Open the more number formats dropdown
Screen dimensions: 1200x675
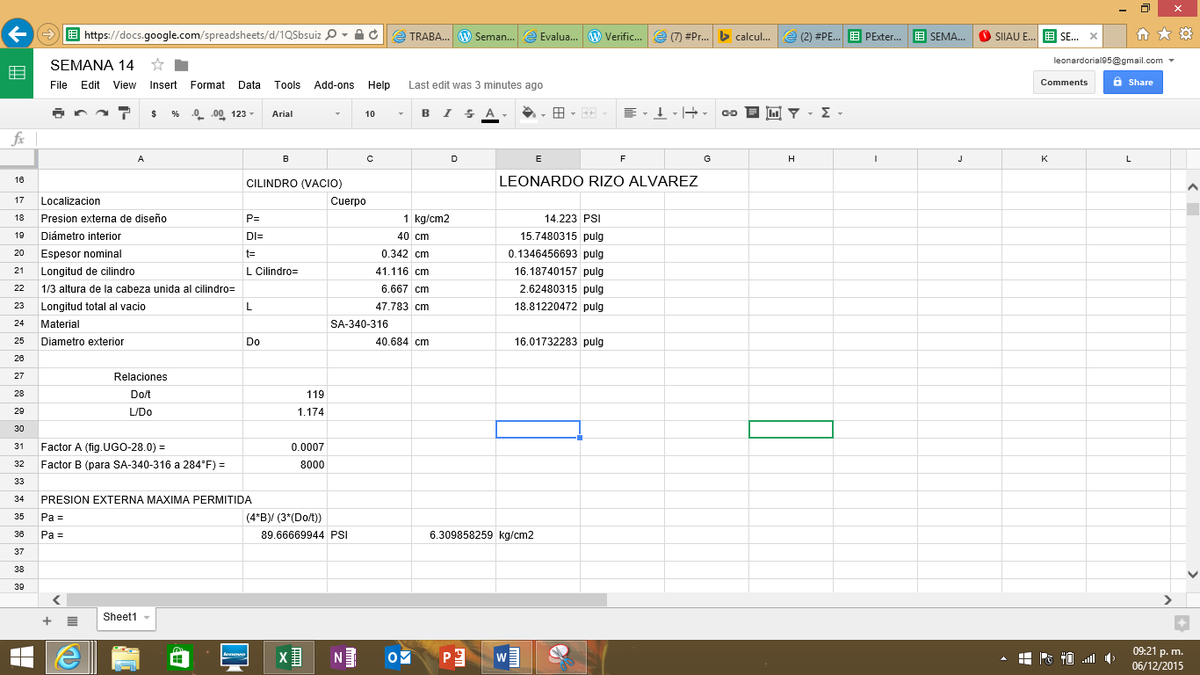click(x=242, y=114)
